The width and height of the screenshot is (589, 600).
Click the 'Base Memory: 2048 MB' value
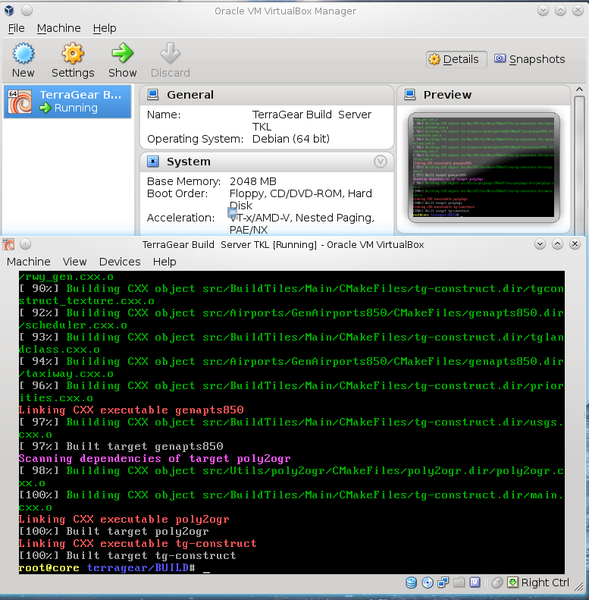tap(253, 181)
